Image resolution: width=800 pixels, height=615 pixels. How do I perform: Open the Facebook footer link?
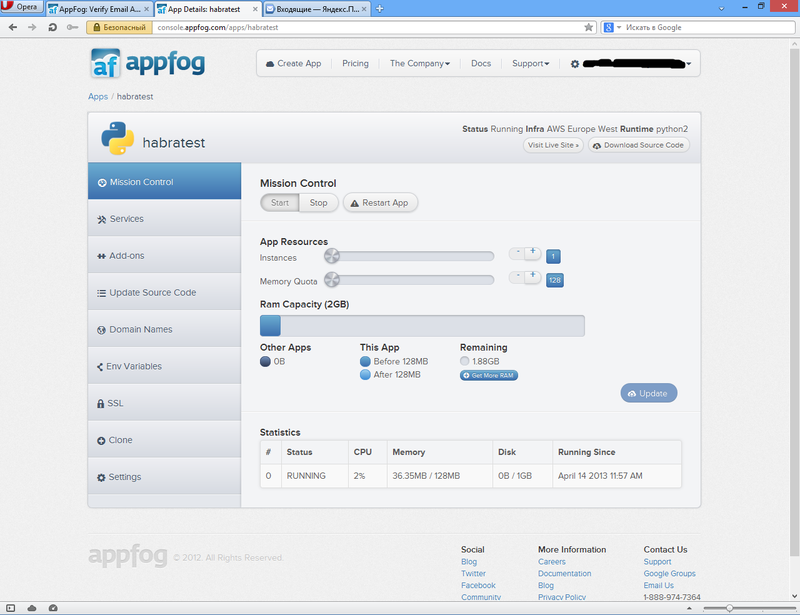(478, 585)
